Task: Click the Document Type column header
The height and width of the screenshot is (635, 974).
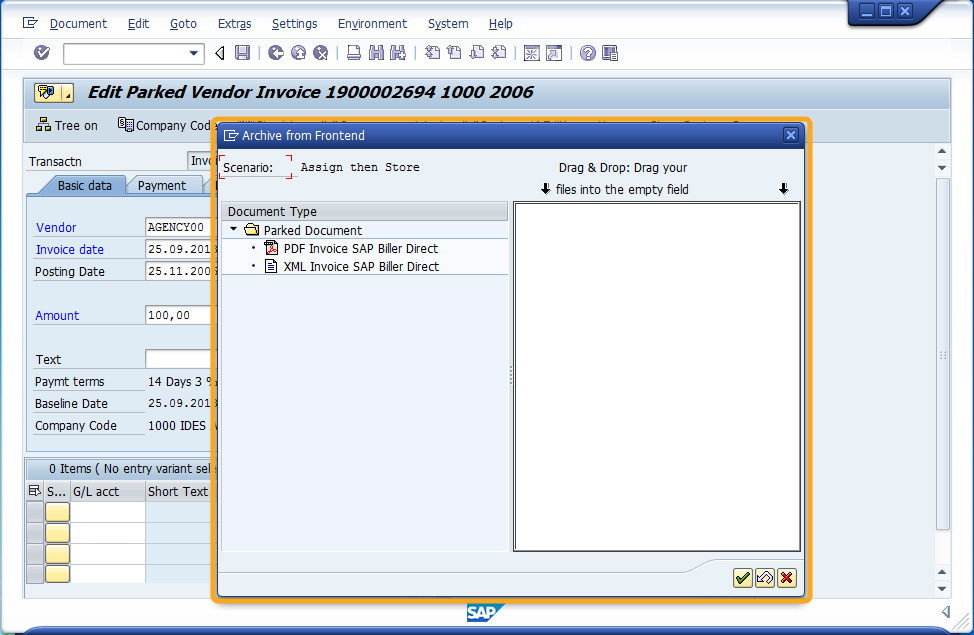Action: pyautogui.click(x=365, y=211)
